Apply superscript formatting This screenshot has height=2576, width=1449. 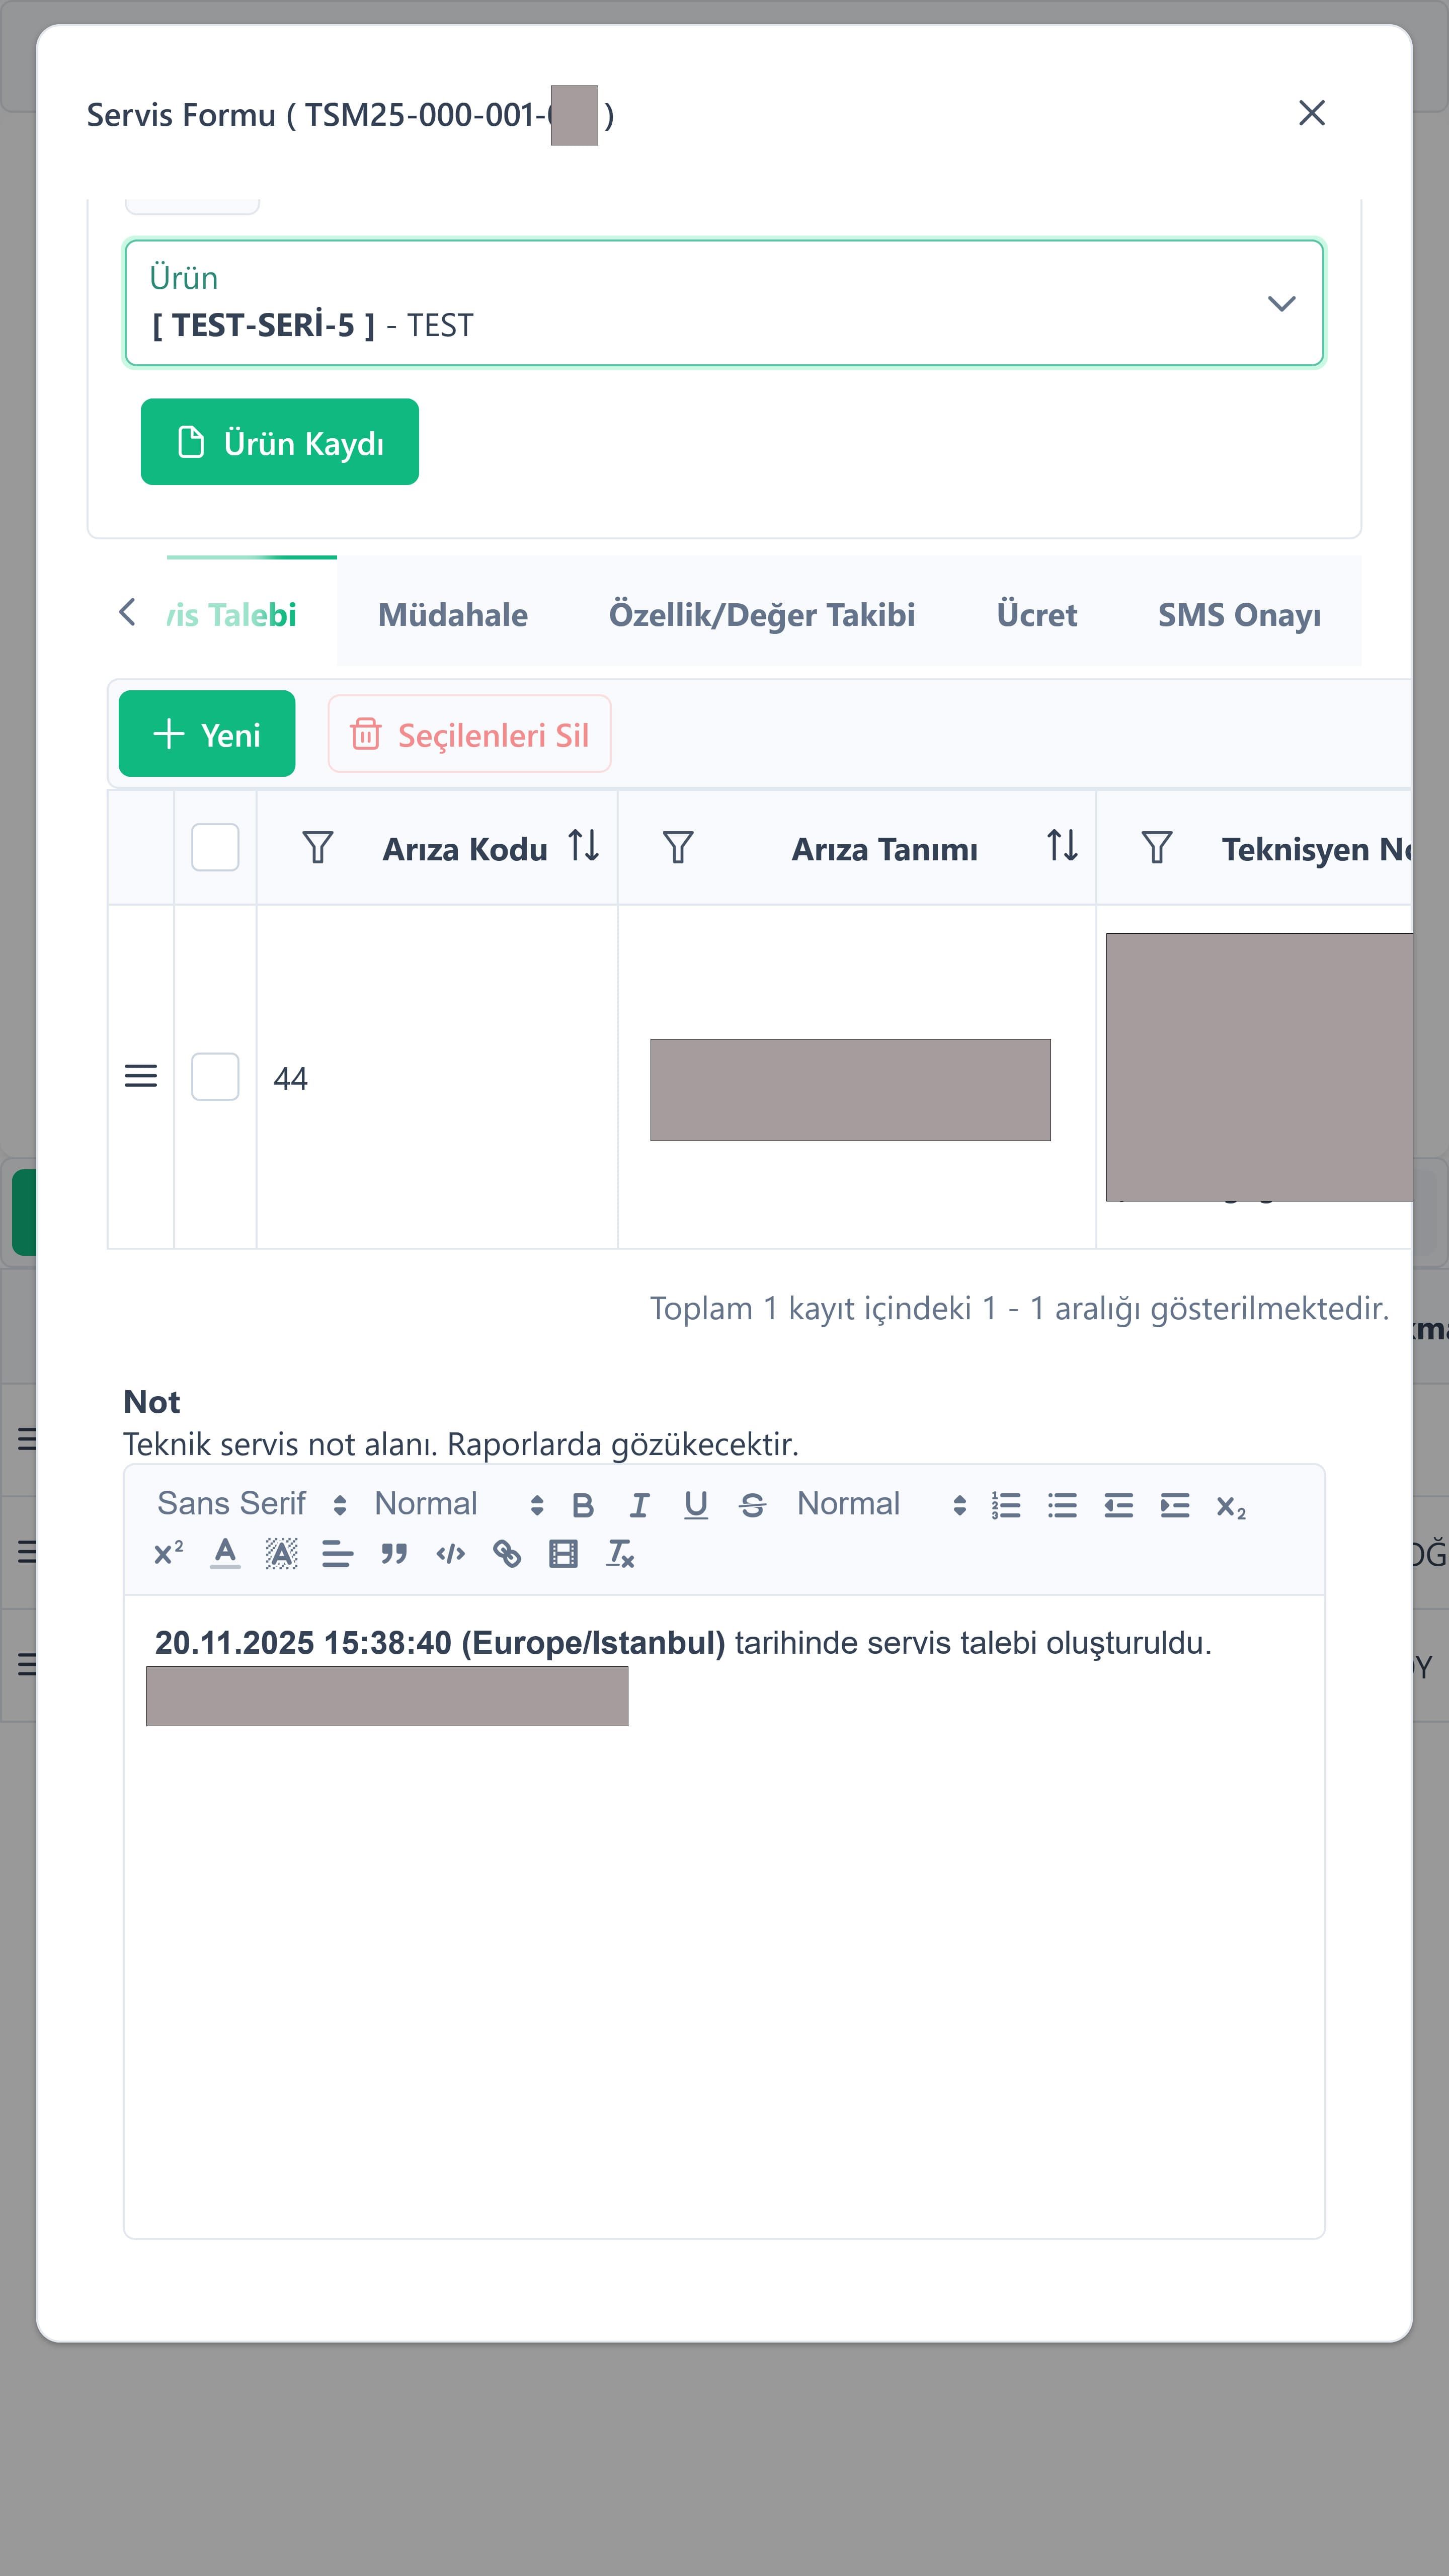169,1553
